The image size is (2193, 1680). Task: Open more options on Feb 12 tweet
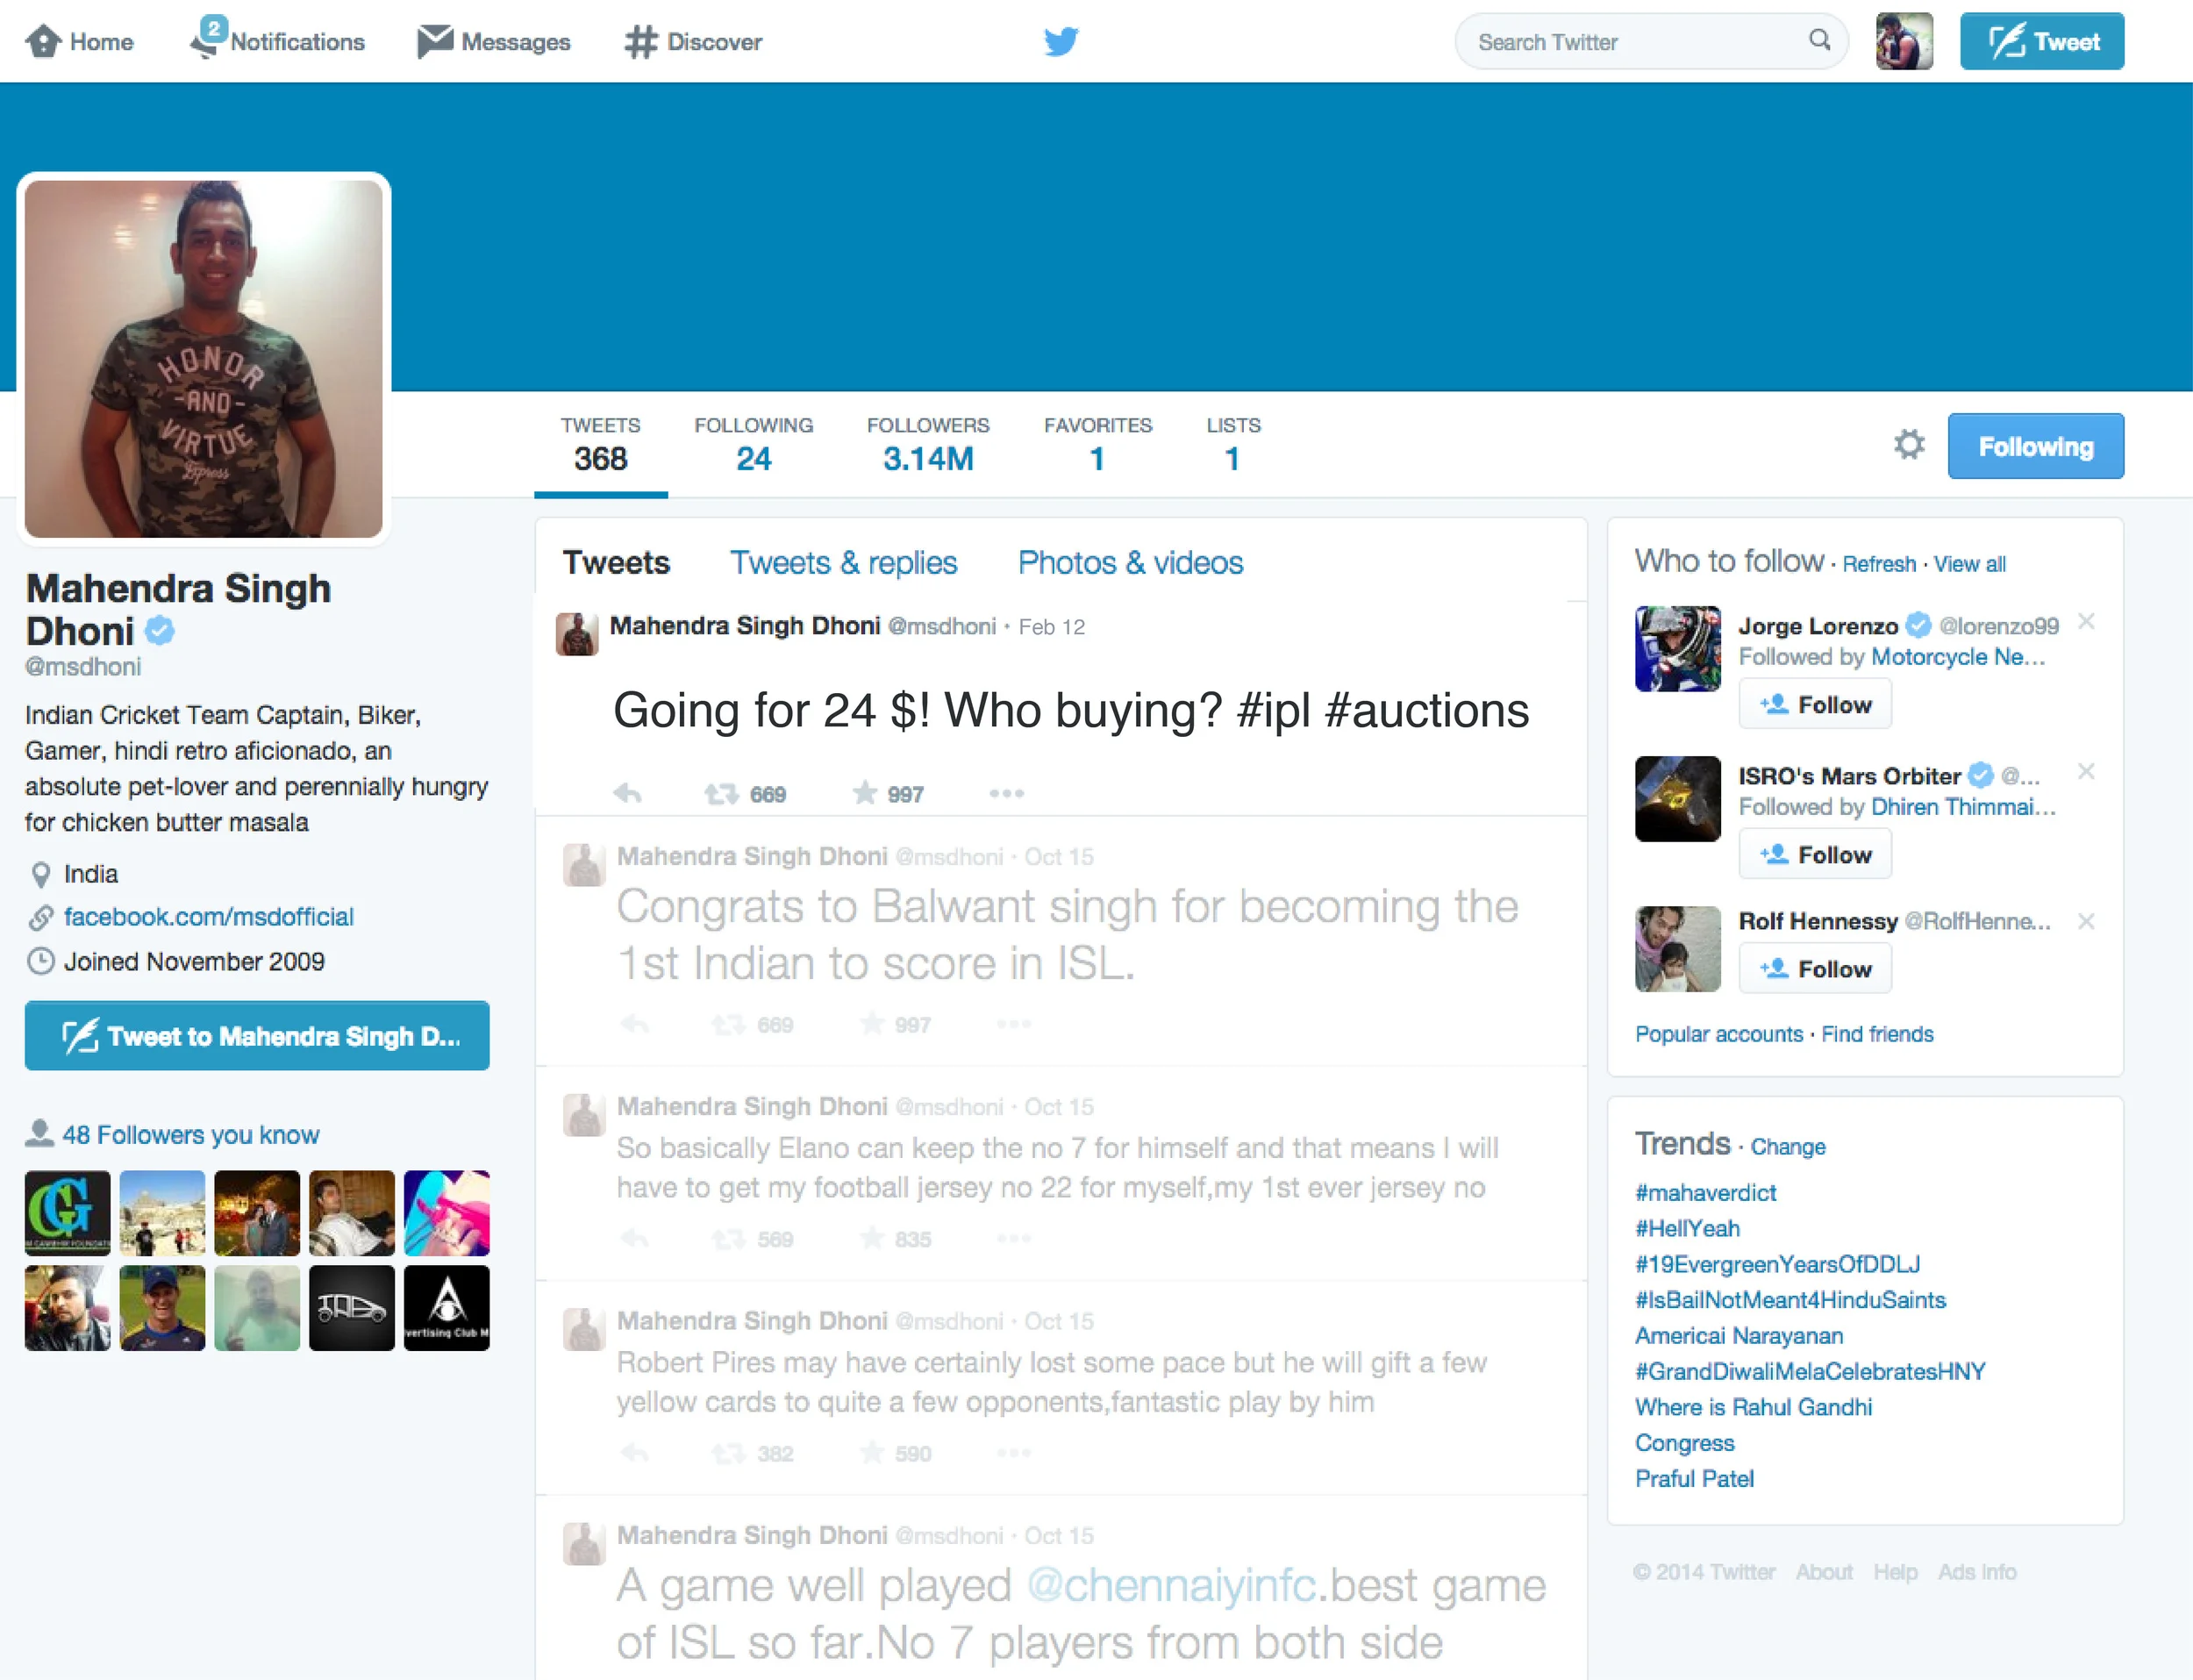pyautogui.click(x=1006, y=794)
